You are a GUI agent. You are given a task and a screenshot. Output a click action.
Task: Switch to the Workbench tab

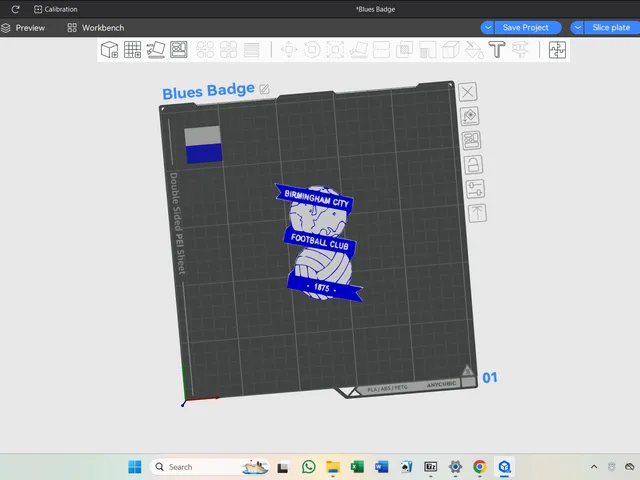[x=96, y=28]
